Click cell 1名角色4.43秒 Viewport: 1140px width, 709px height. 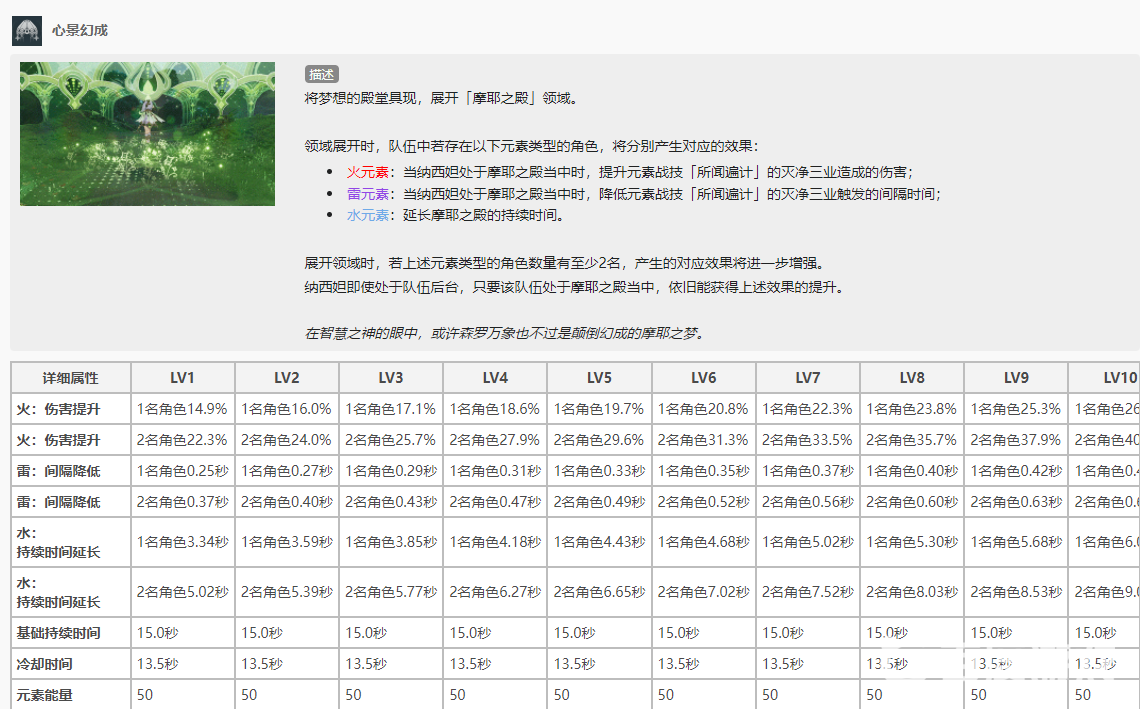coord(599,542)
